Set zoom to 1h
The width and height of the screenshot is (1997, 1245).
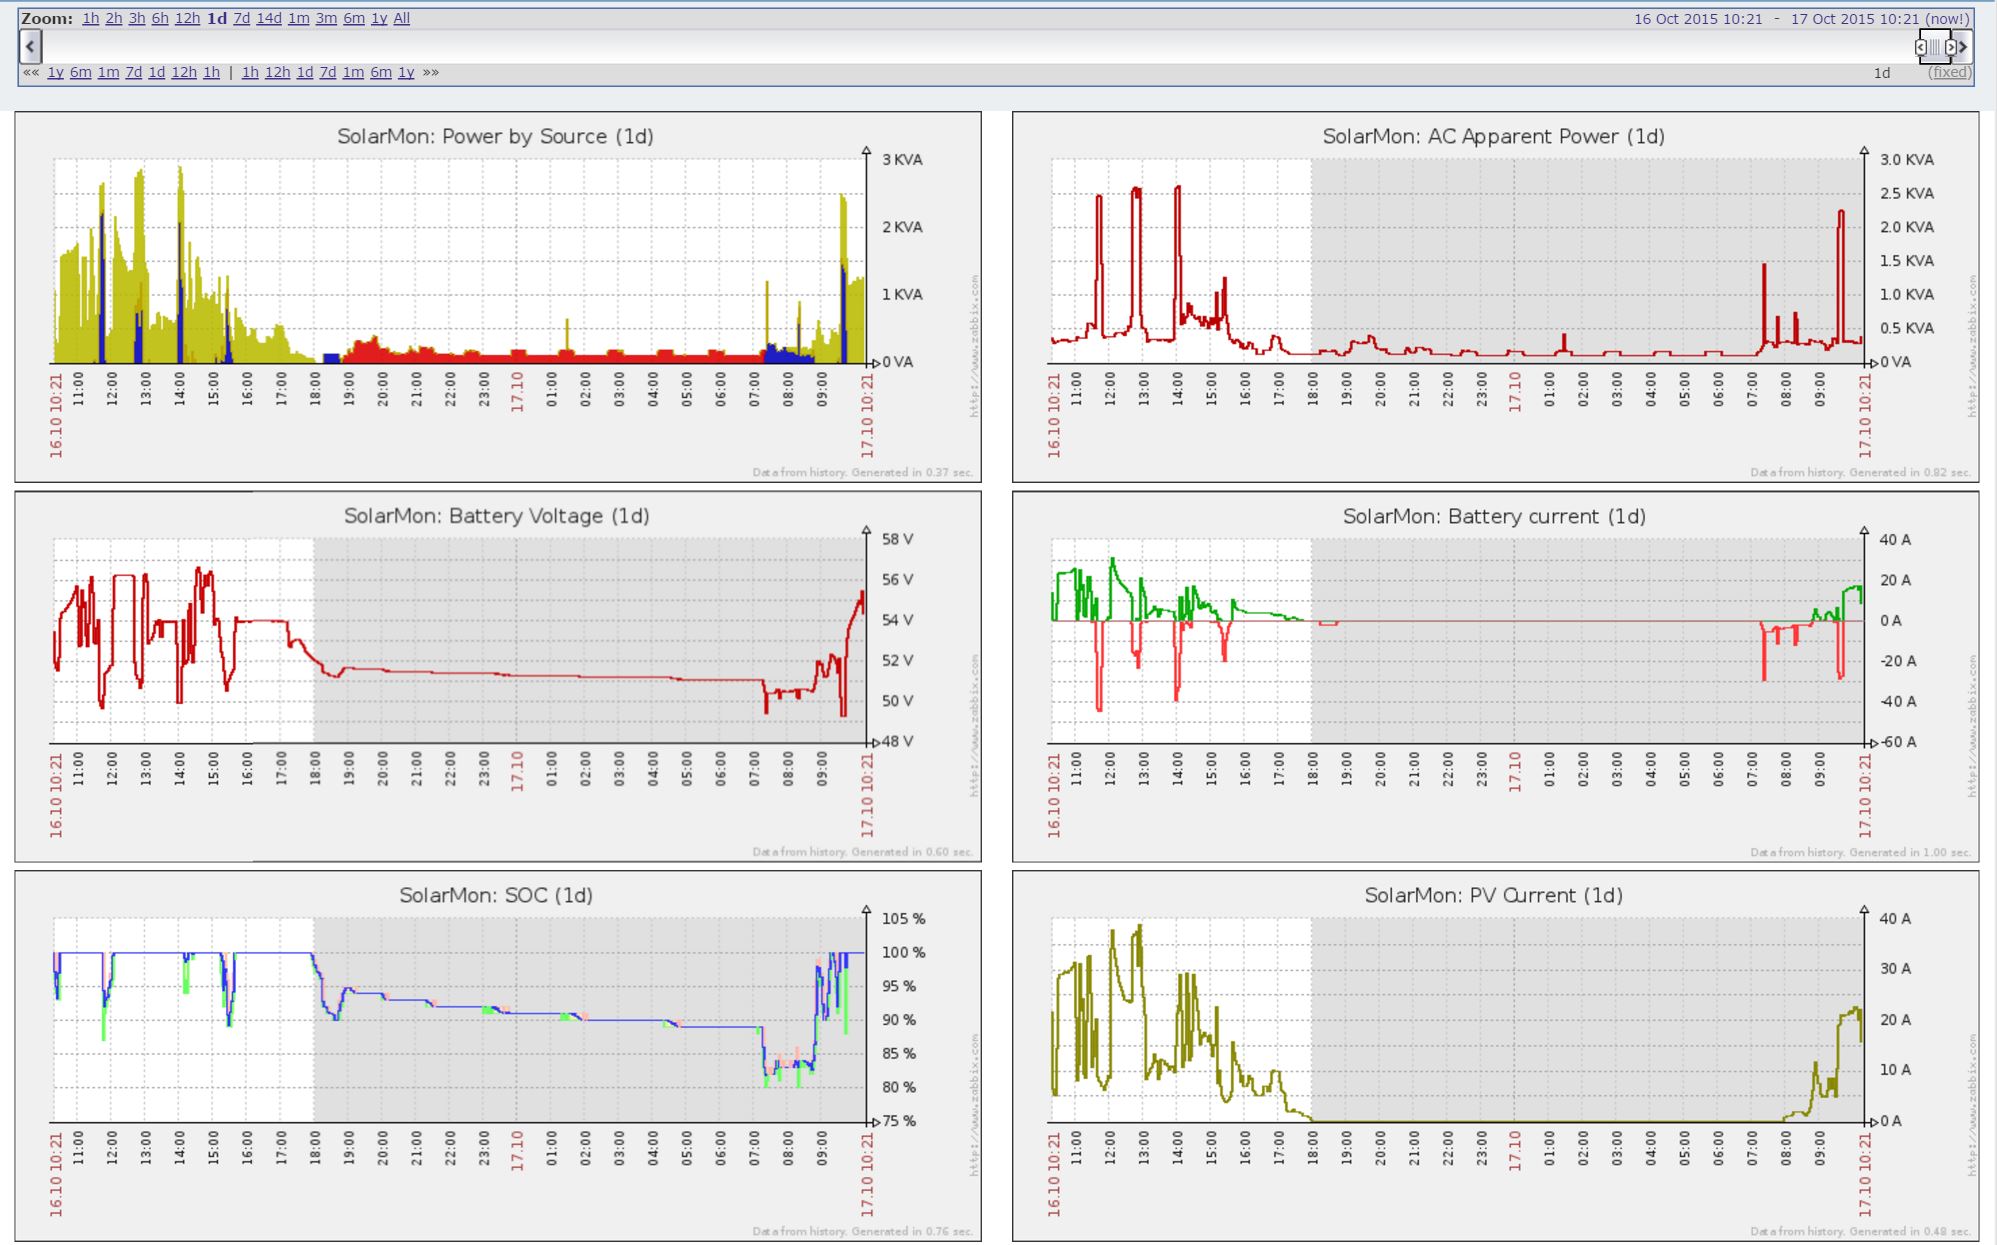90,18
